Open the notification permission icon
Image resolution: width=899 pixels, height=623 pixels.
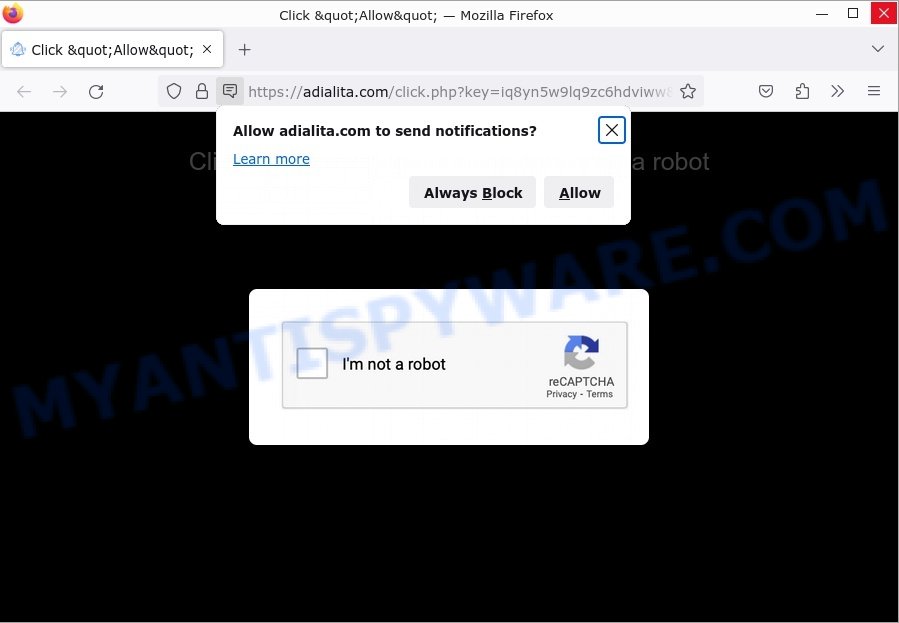(x=230, y=91)
